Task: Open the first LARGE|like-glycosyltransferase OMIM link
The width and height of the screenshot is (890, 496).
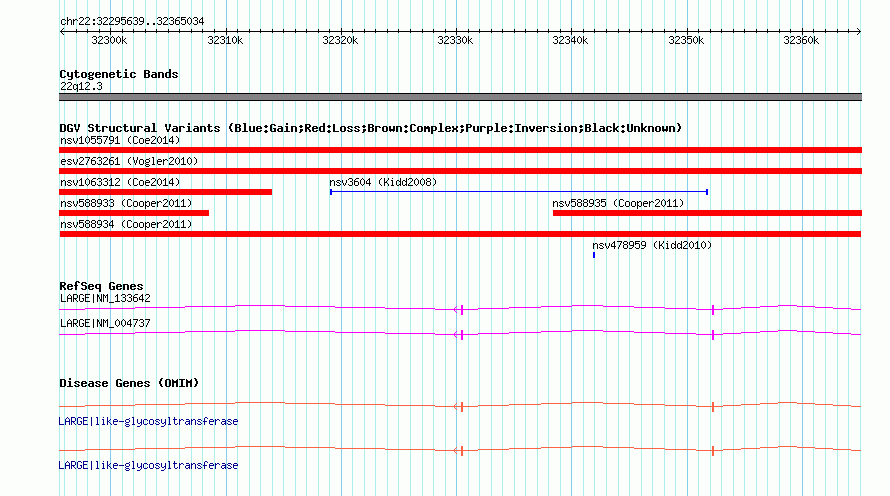Action: pos(148,422)
